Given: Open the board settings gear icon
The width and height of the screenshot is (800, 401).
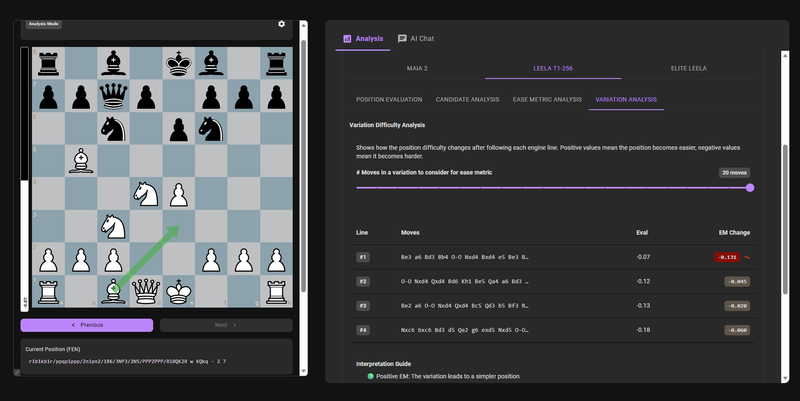Looking at the screenshot, I should [x=281, y=23].
